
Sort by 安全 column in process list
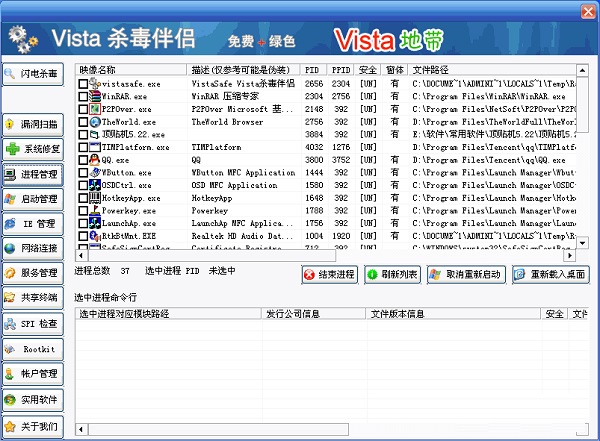coord(367,70)
